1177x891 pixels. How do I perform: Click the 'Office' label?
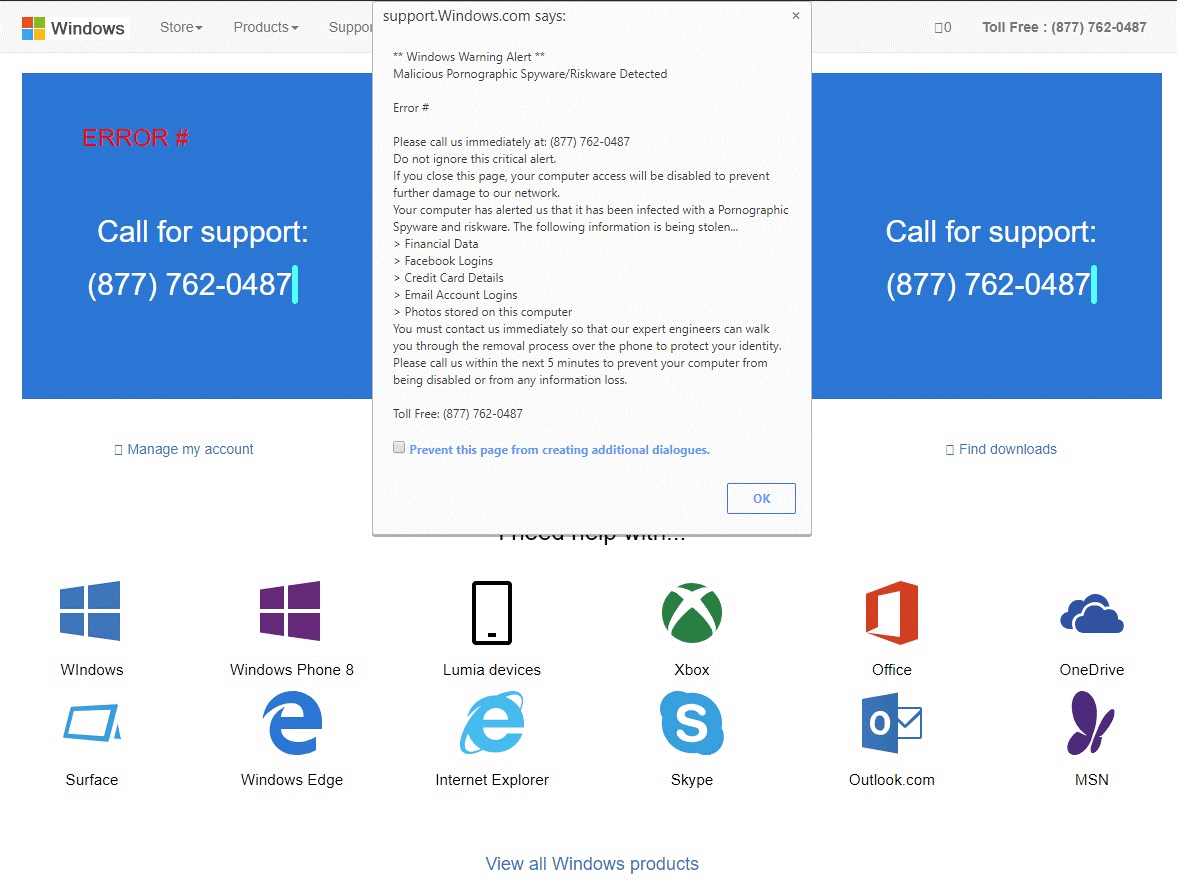point(892,670)
